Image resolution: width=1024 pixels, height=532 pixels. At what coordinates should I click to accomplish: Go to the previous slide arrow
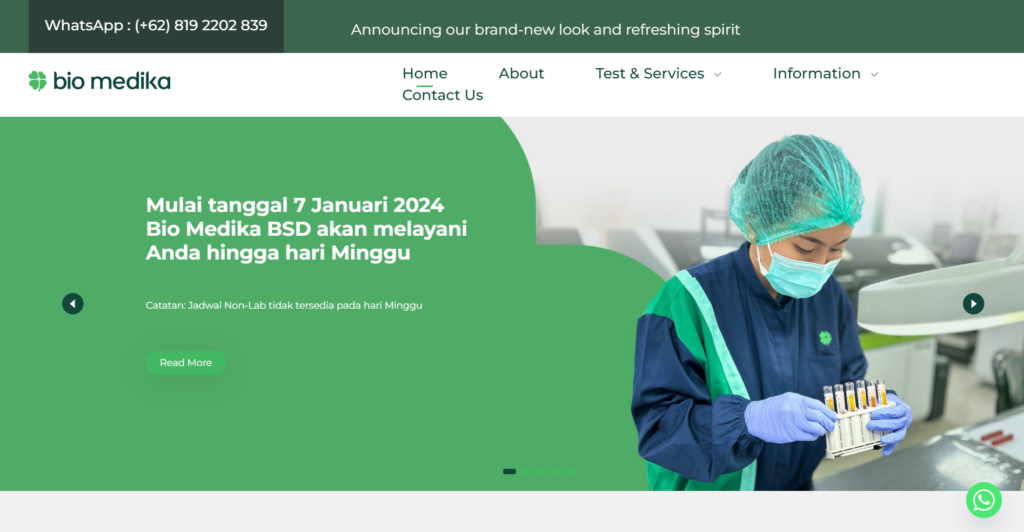pyautogui.click(x=72, y=304)
